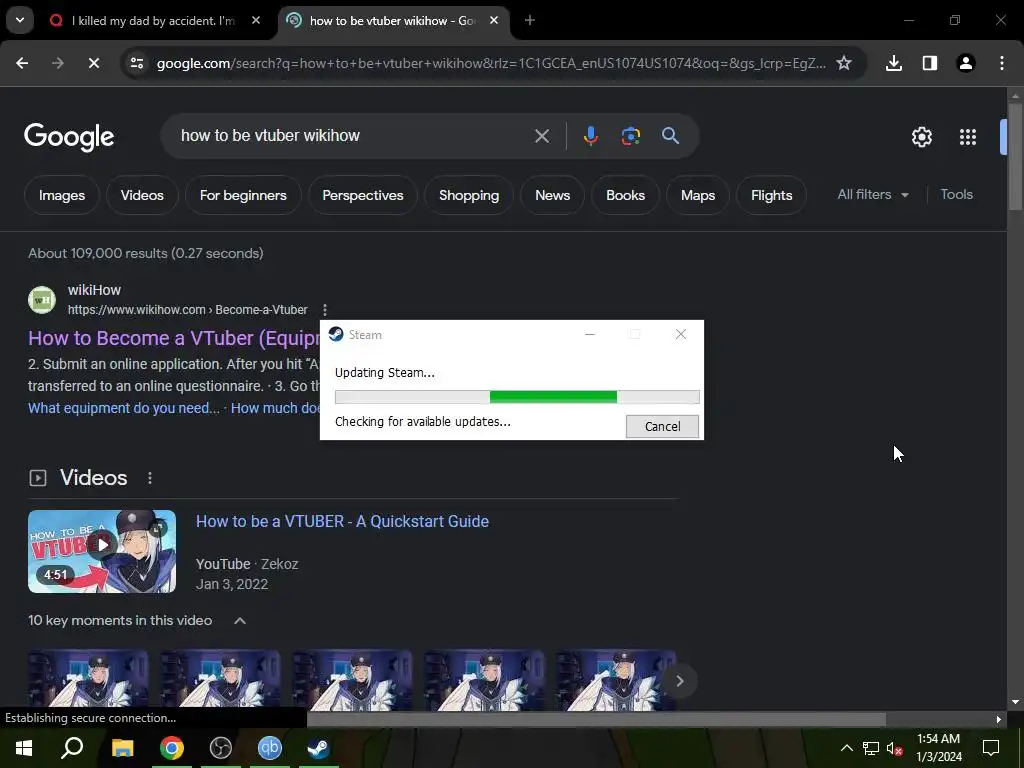Expand the 'All filters' dropdown
Image resolution: width=1024 pixels, height=768 pixels.
(873, 195)
